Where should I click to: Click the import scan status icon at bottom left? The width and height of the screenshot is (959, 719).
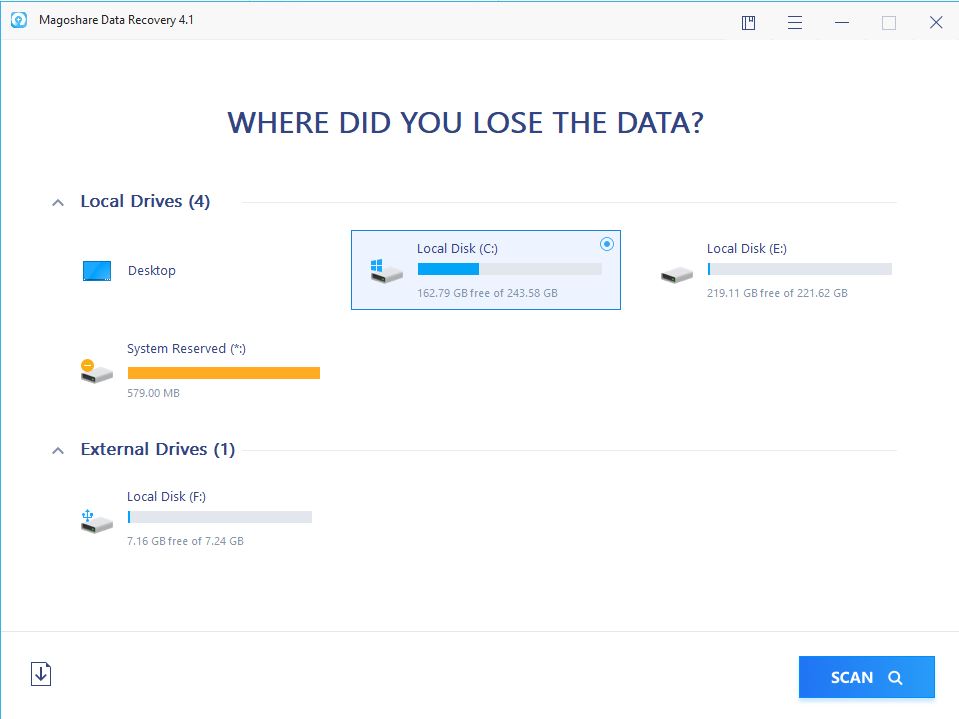(41, 675)
